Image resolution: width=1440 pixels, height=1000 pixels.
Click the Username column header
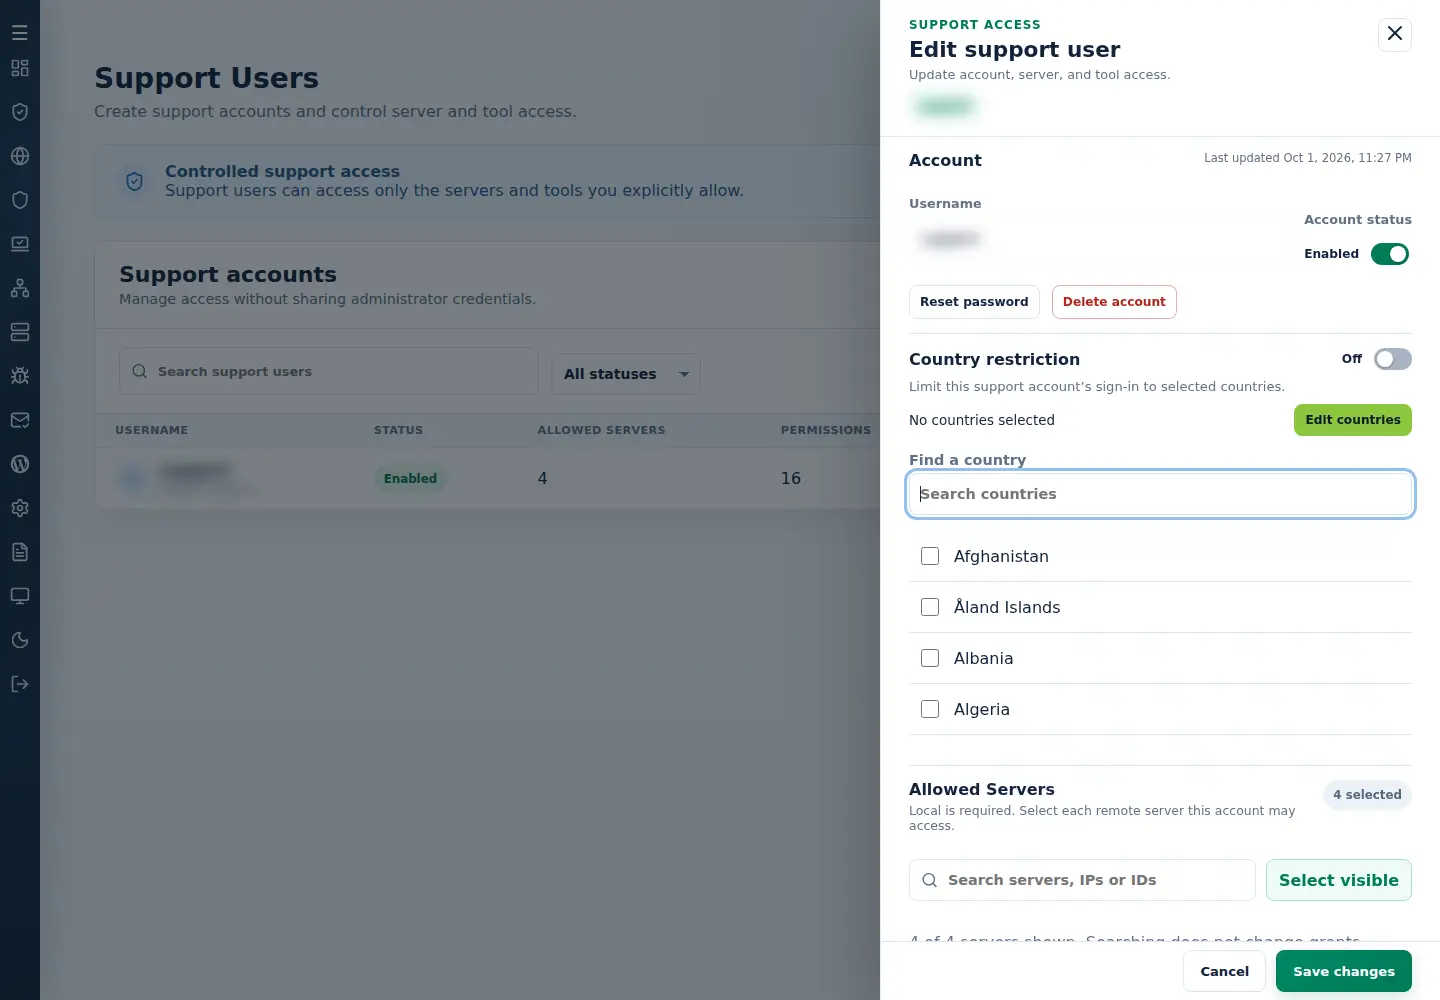(151, 430)
